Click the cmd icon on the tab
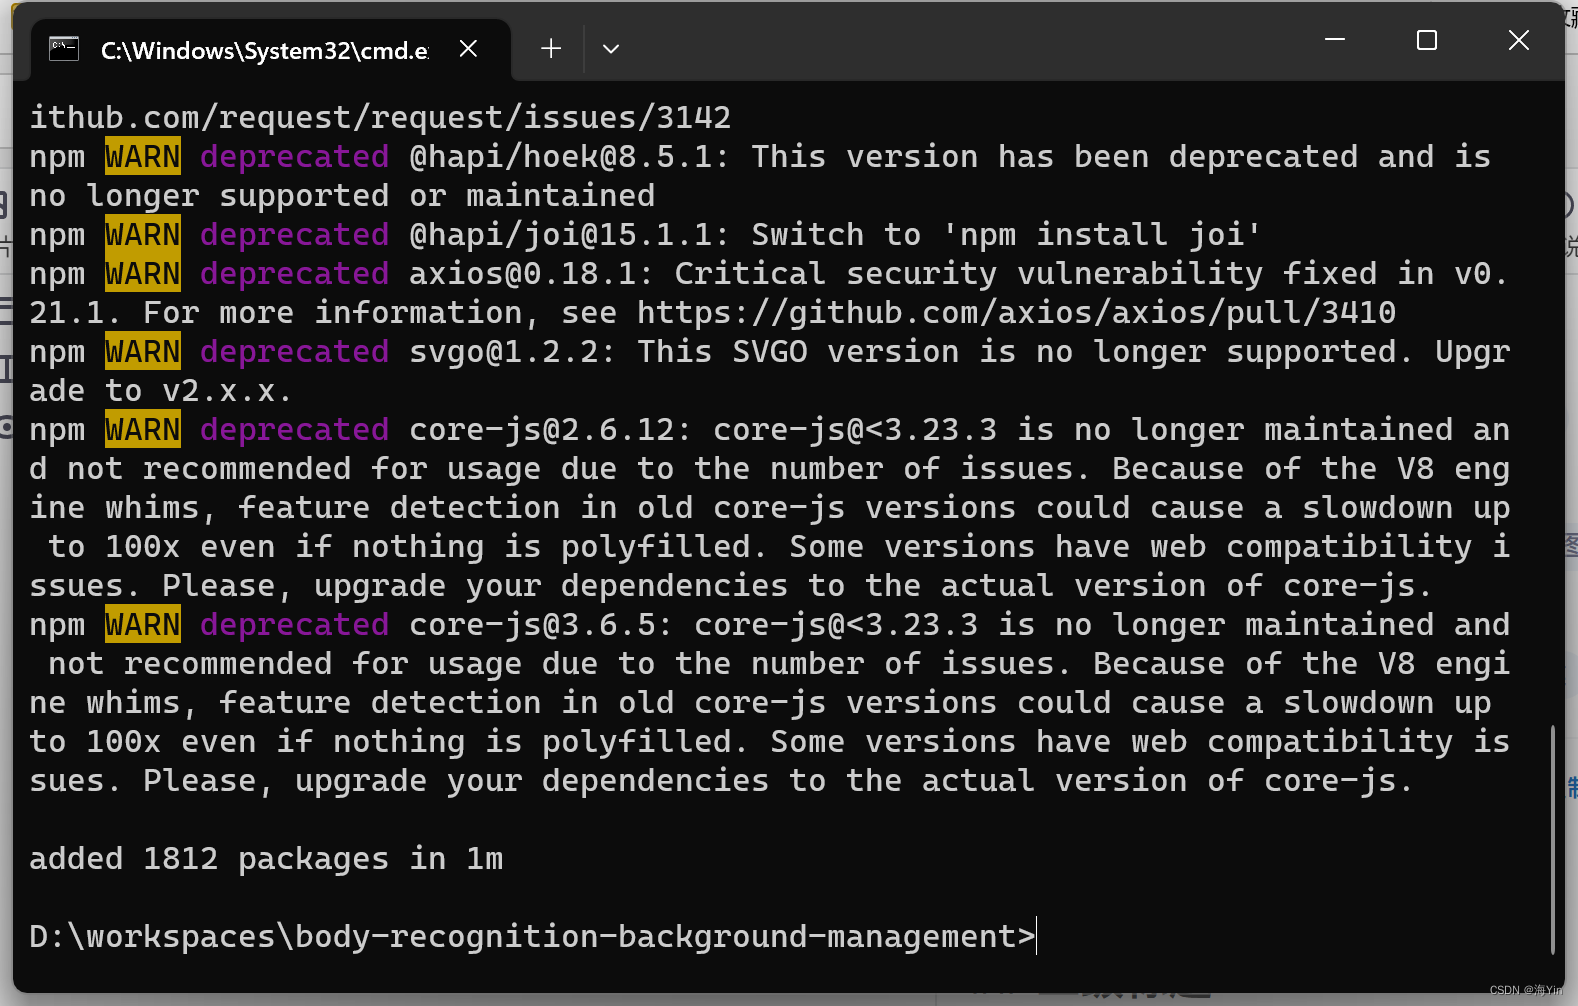Viewport: 1578px width, 1006px height. pos(64,48)
